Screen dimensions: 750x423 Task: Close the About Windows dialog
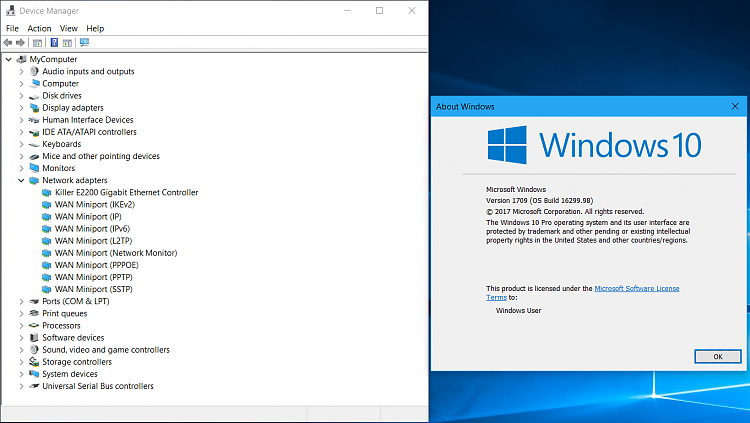coord(735,106)
